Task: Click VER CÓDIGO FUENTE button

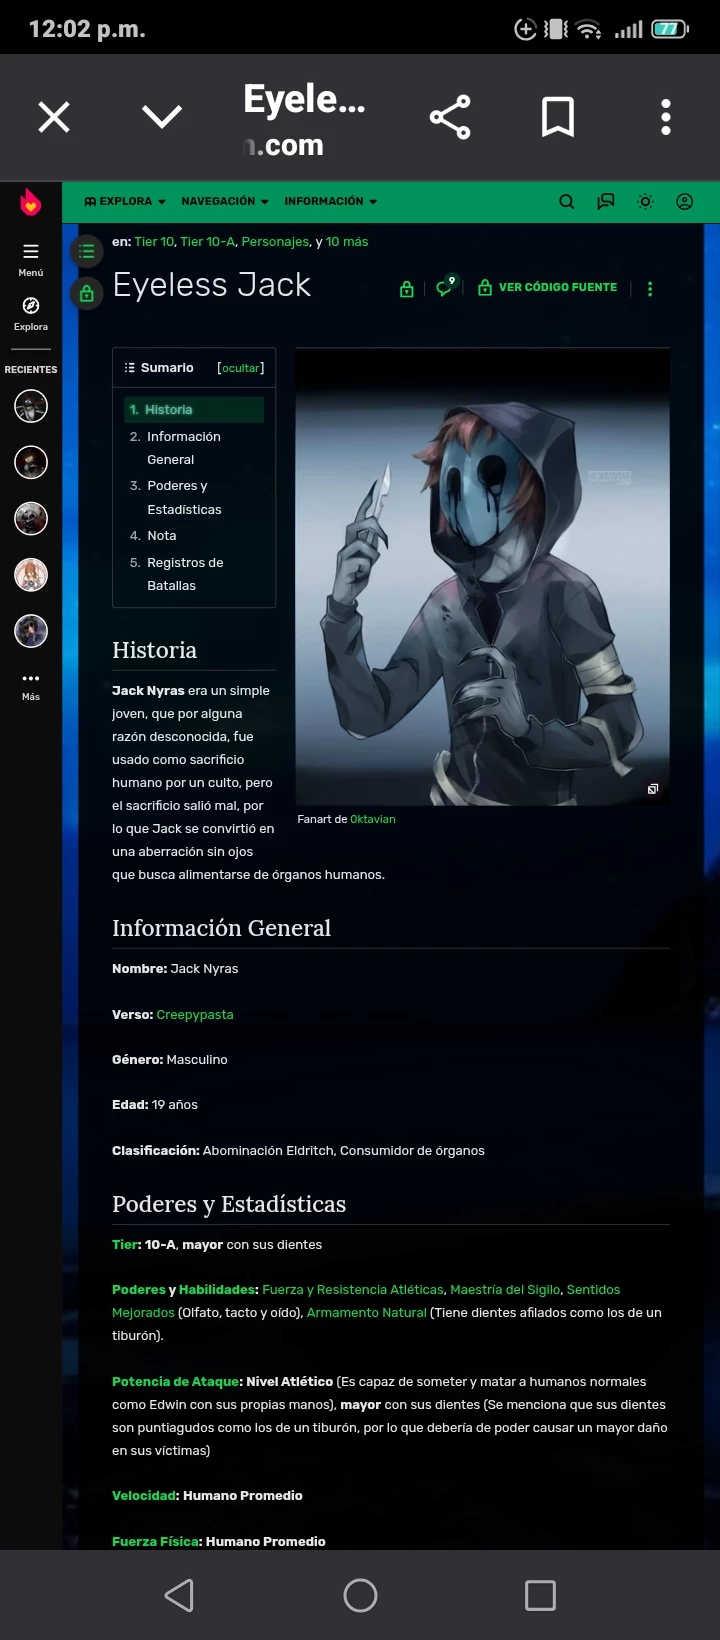Action: click(x=548, y=288)
